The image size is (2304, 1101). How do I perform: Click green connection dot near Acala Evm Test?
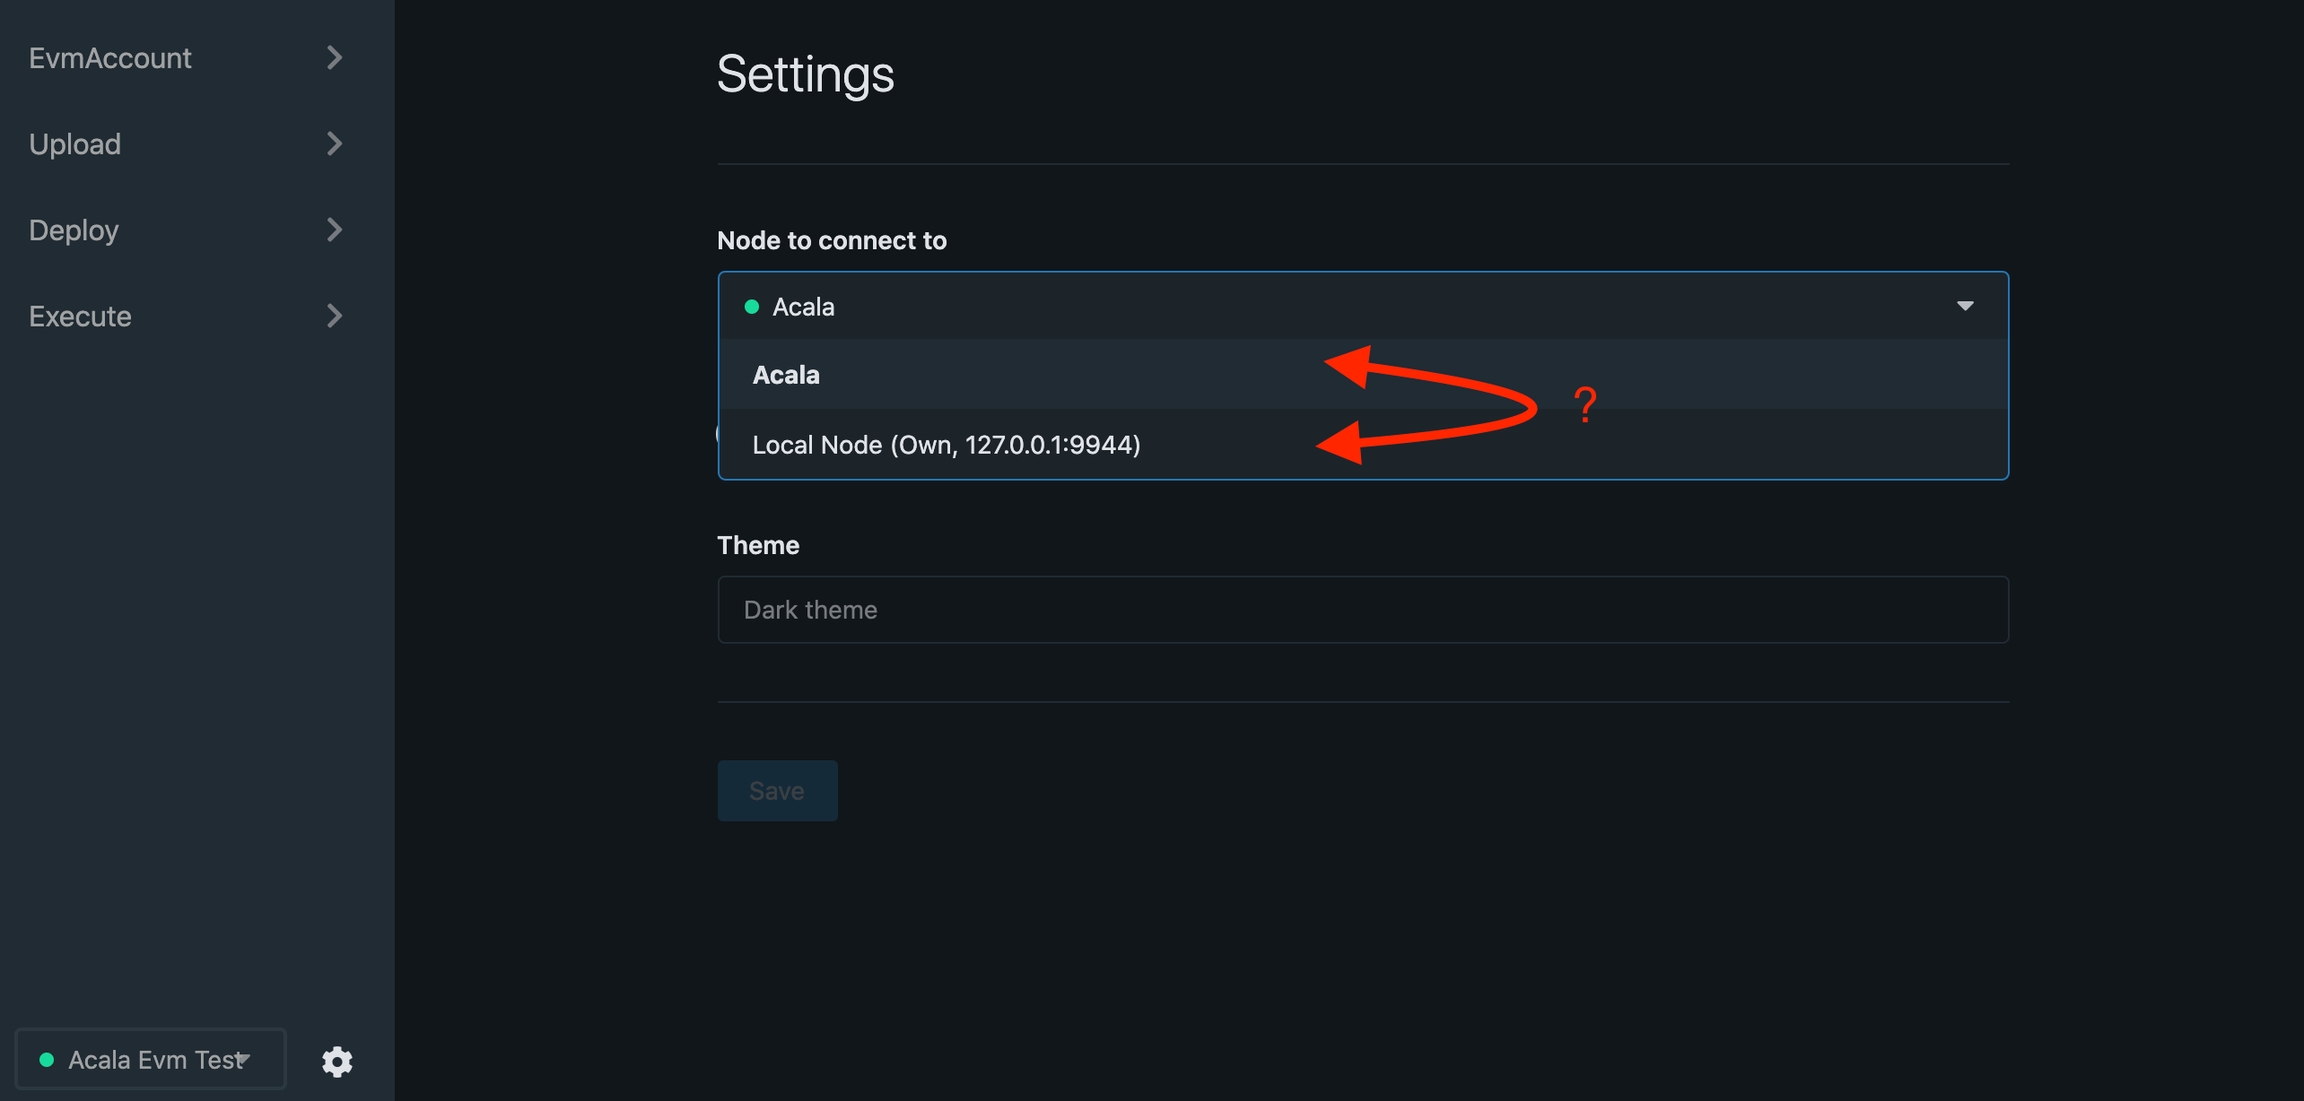tap(46, 1060)
